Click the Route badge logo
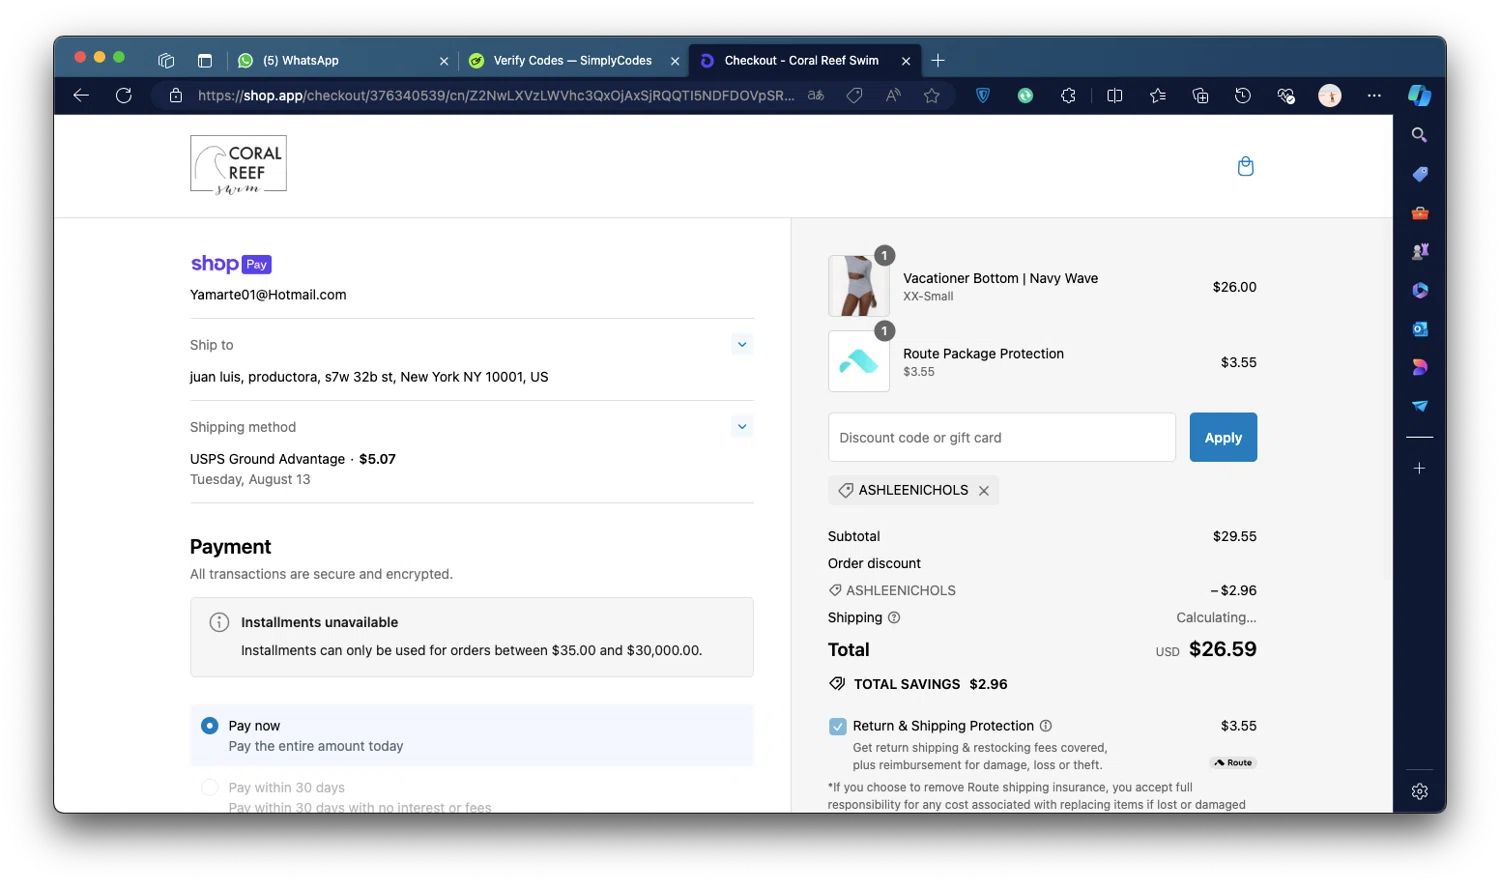 (x=1233, y=763)
